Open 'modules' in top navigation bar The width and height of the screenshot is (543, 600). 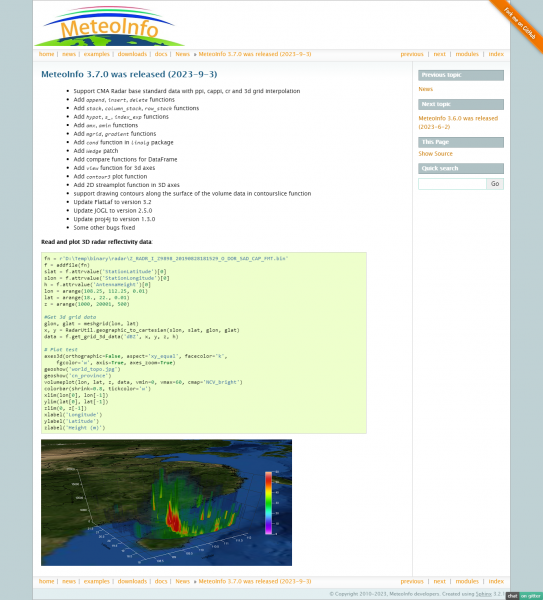pos(467,54)
